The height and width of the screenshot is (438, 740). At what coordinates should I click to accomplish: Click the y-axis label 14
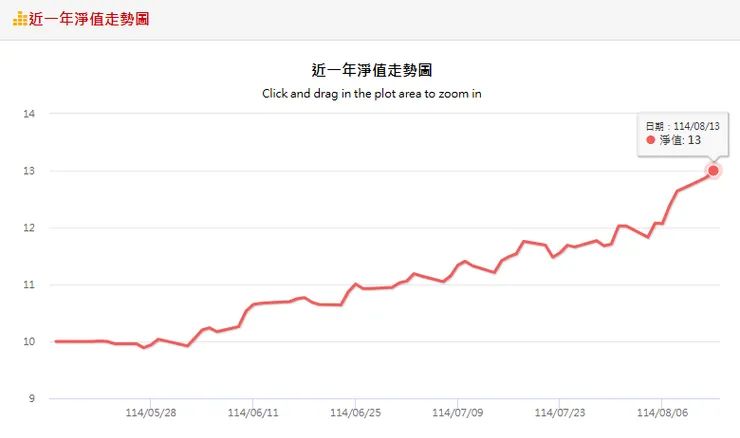click(29, 113)
